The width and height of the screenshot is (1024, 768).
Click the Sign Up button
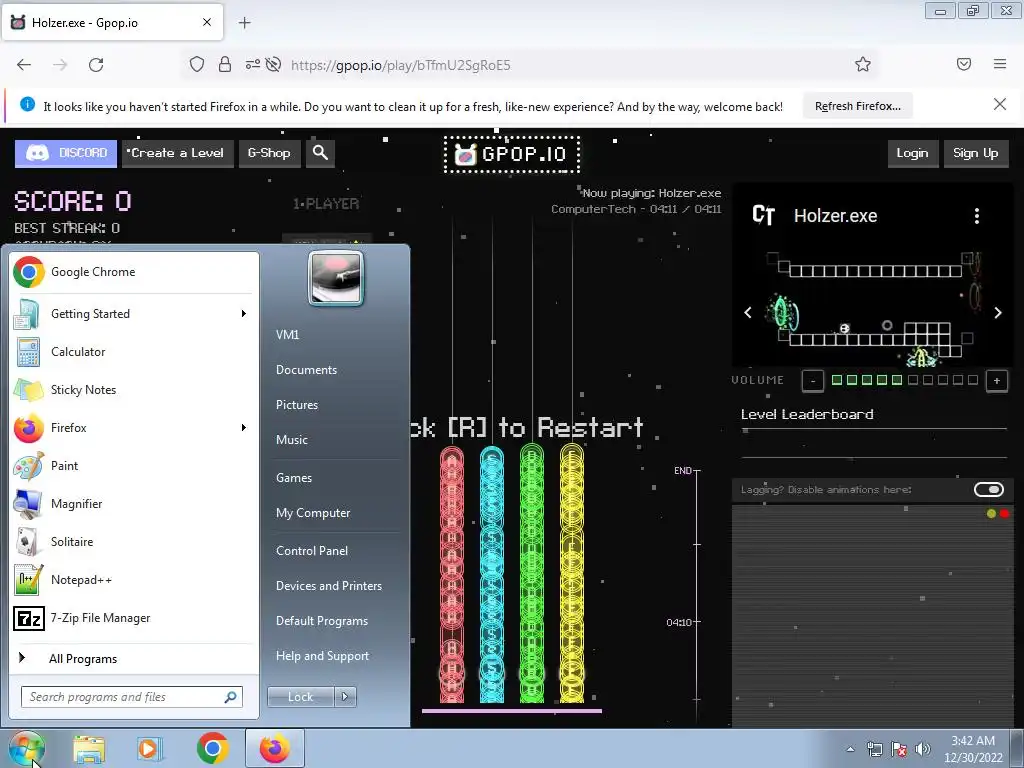976,153
